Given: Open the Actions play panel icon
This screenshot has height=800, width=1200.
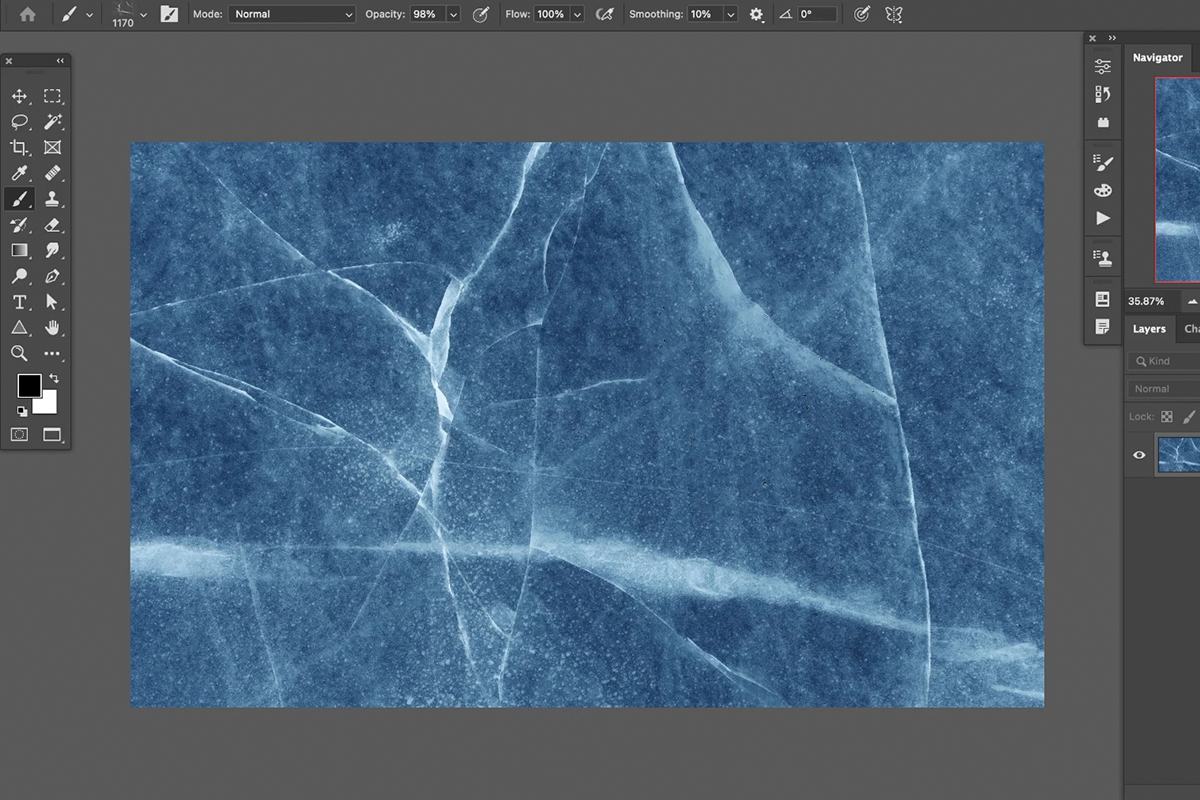Looking at the screenshot, I should point(1103,218).
